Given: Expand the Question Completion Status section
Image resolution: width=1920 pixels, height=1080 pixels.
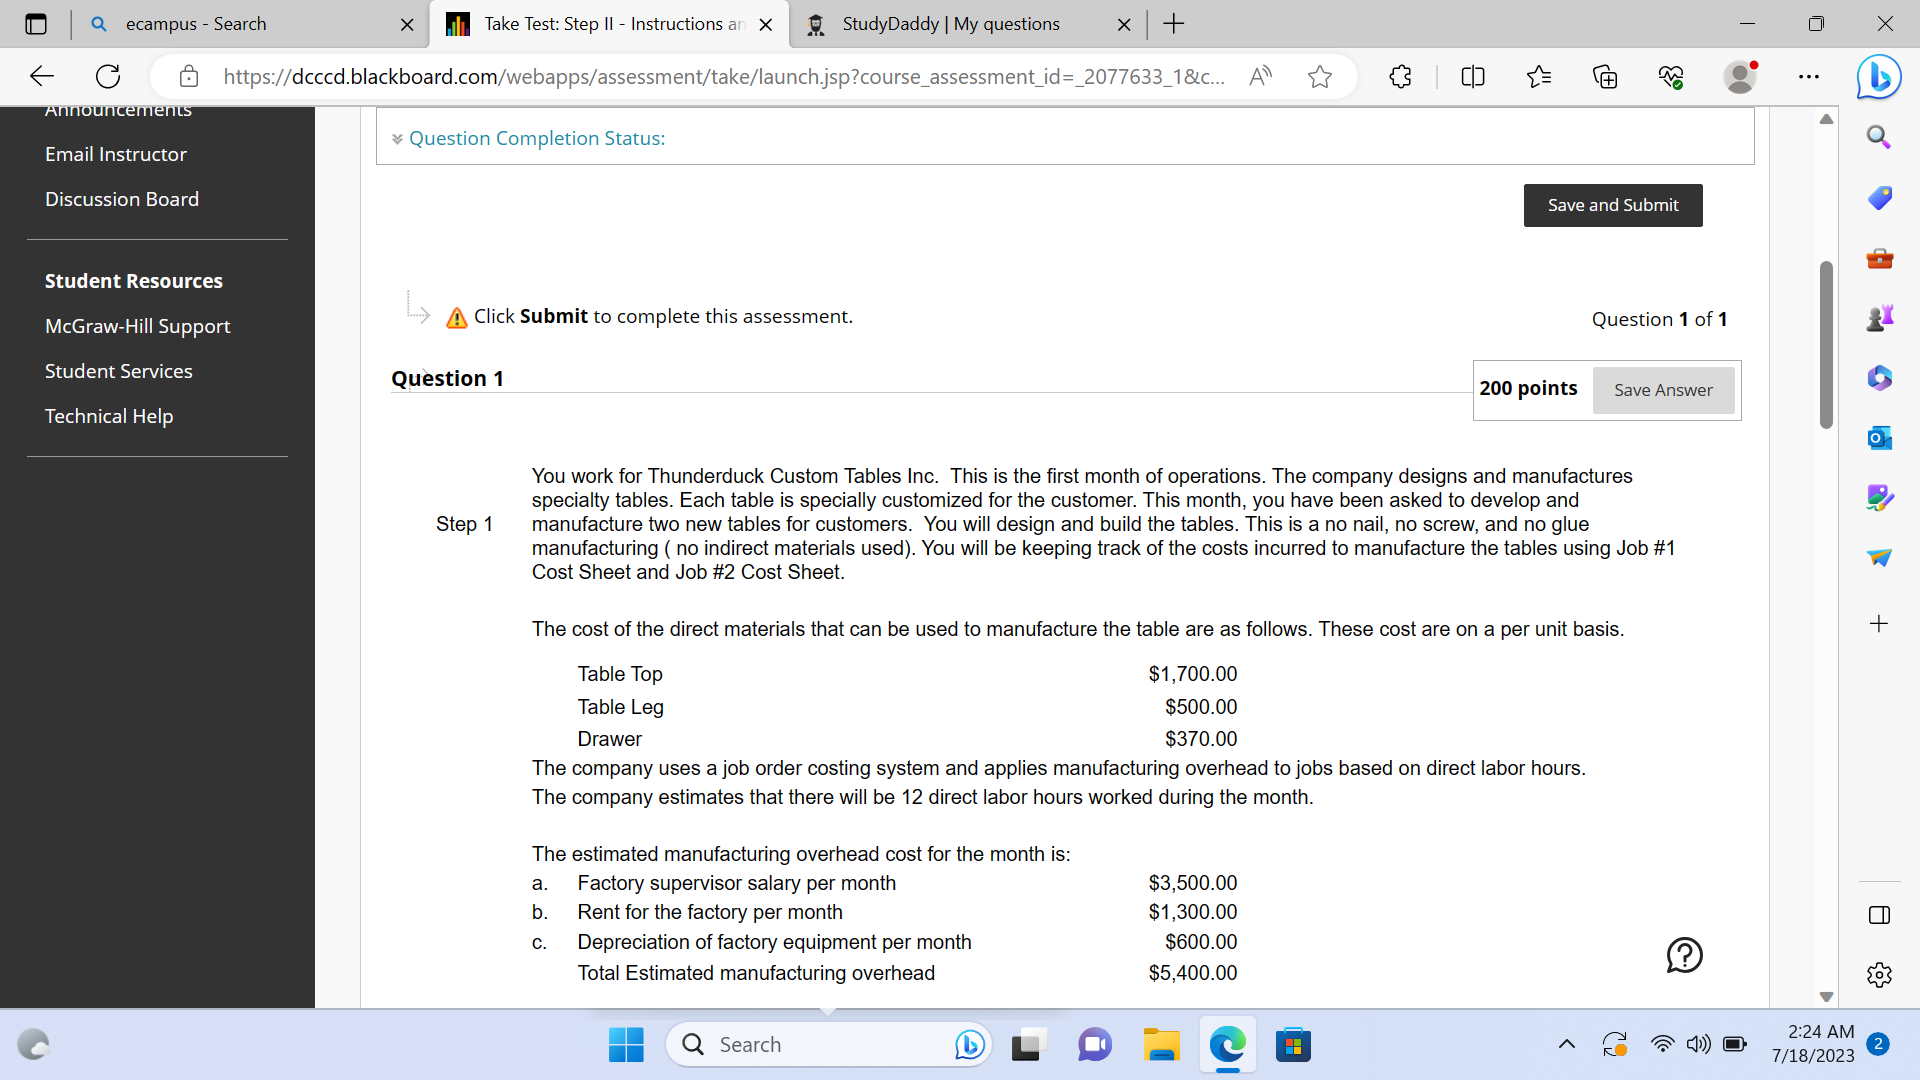Looking at the screenshot, I should coord(536,138).
